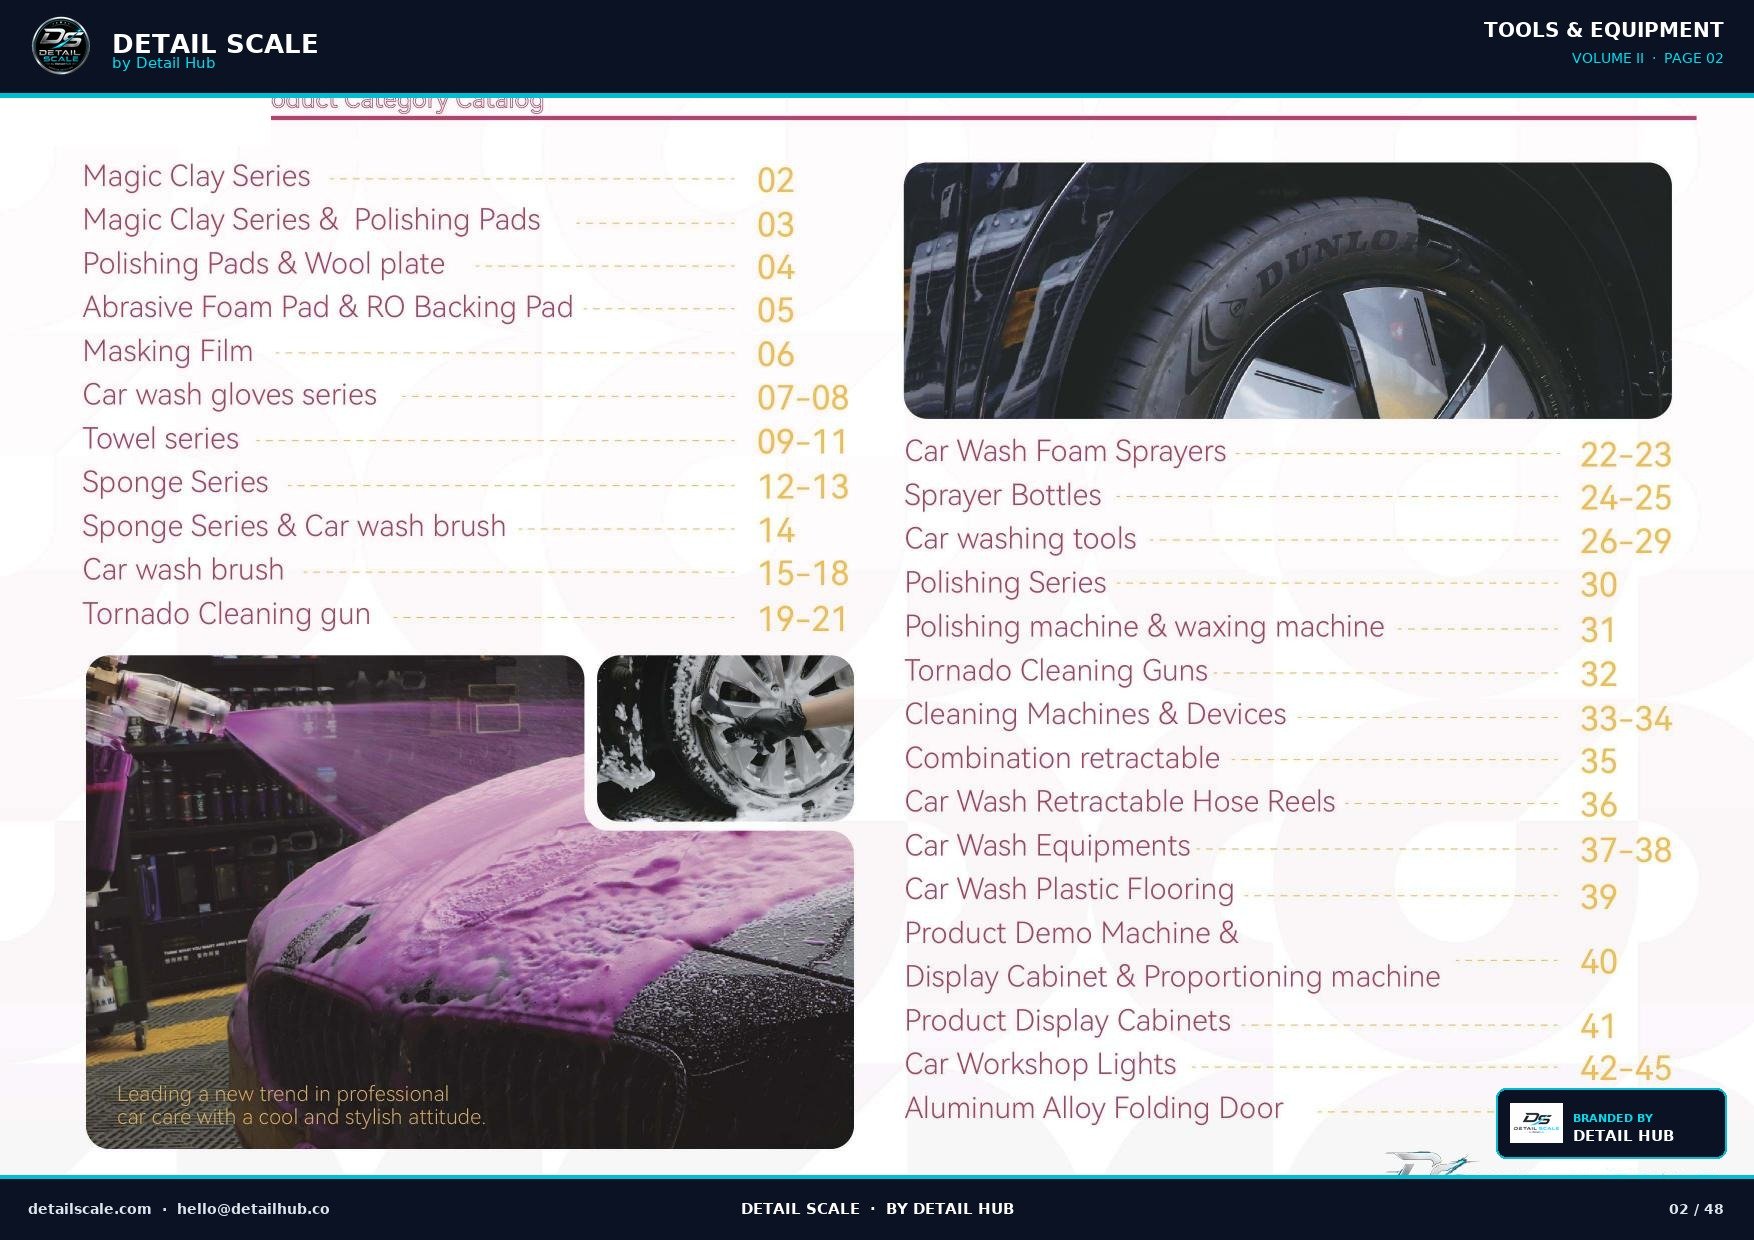Click page number 19-21

pyautogui.click(x=803, y=619)
